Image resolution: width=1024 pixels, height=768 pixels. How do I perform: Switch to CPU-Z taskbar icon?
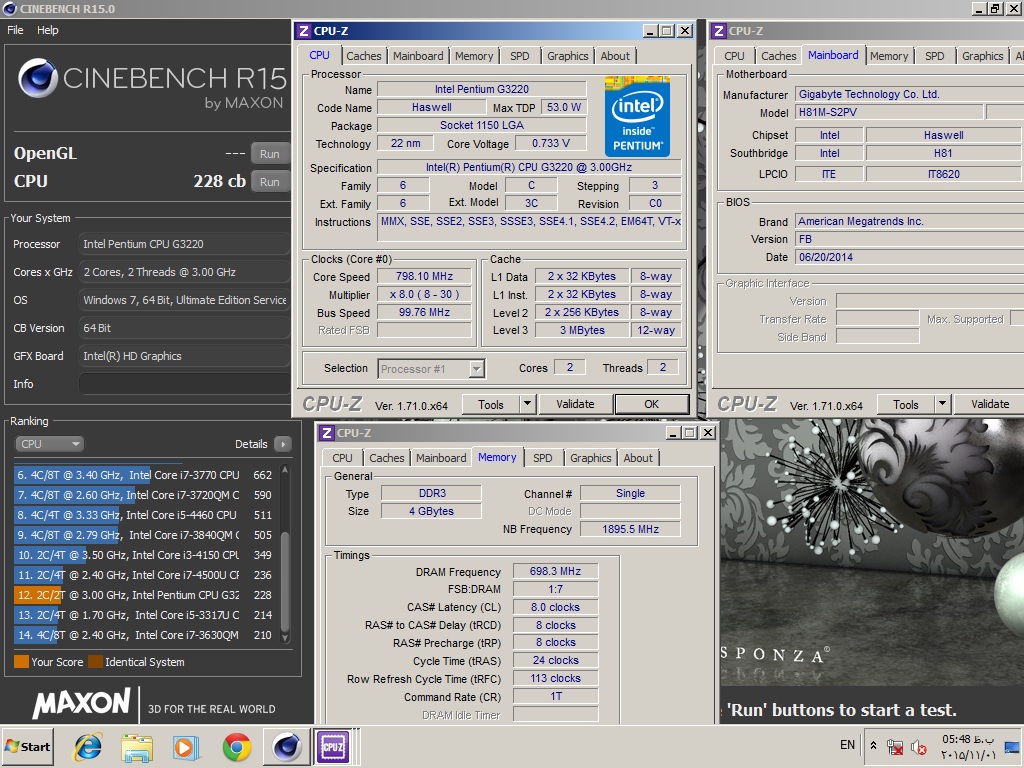coord(333,746)
